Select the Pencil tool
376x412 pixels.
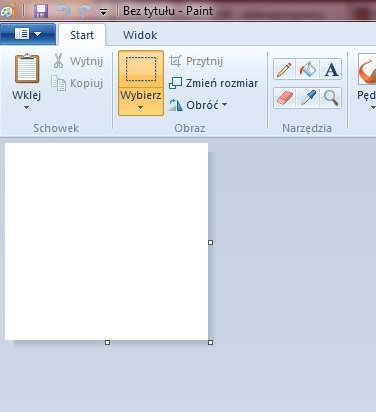[284, 70]
